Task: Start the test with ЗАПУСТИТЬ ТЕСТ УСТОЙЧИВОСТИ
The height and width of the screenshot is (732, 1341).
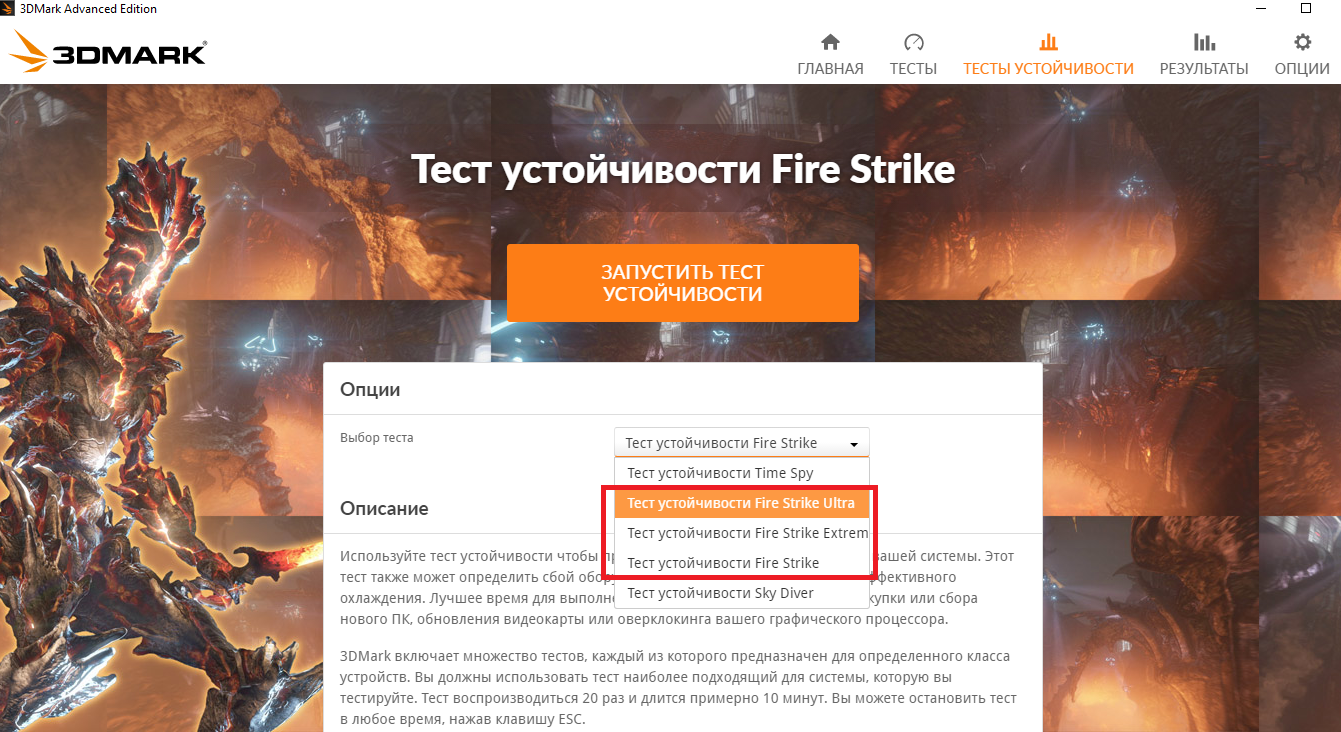Action: tap(683, 283)
